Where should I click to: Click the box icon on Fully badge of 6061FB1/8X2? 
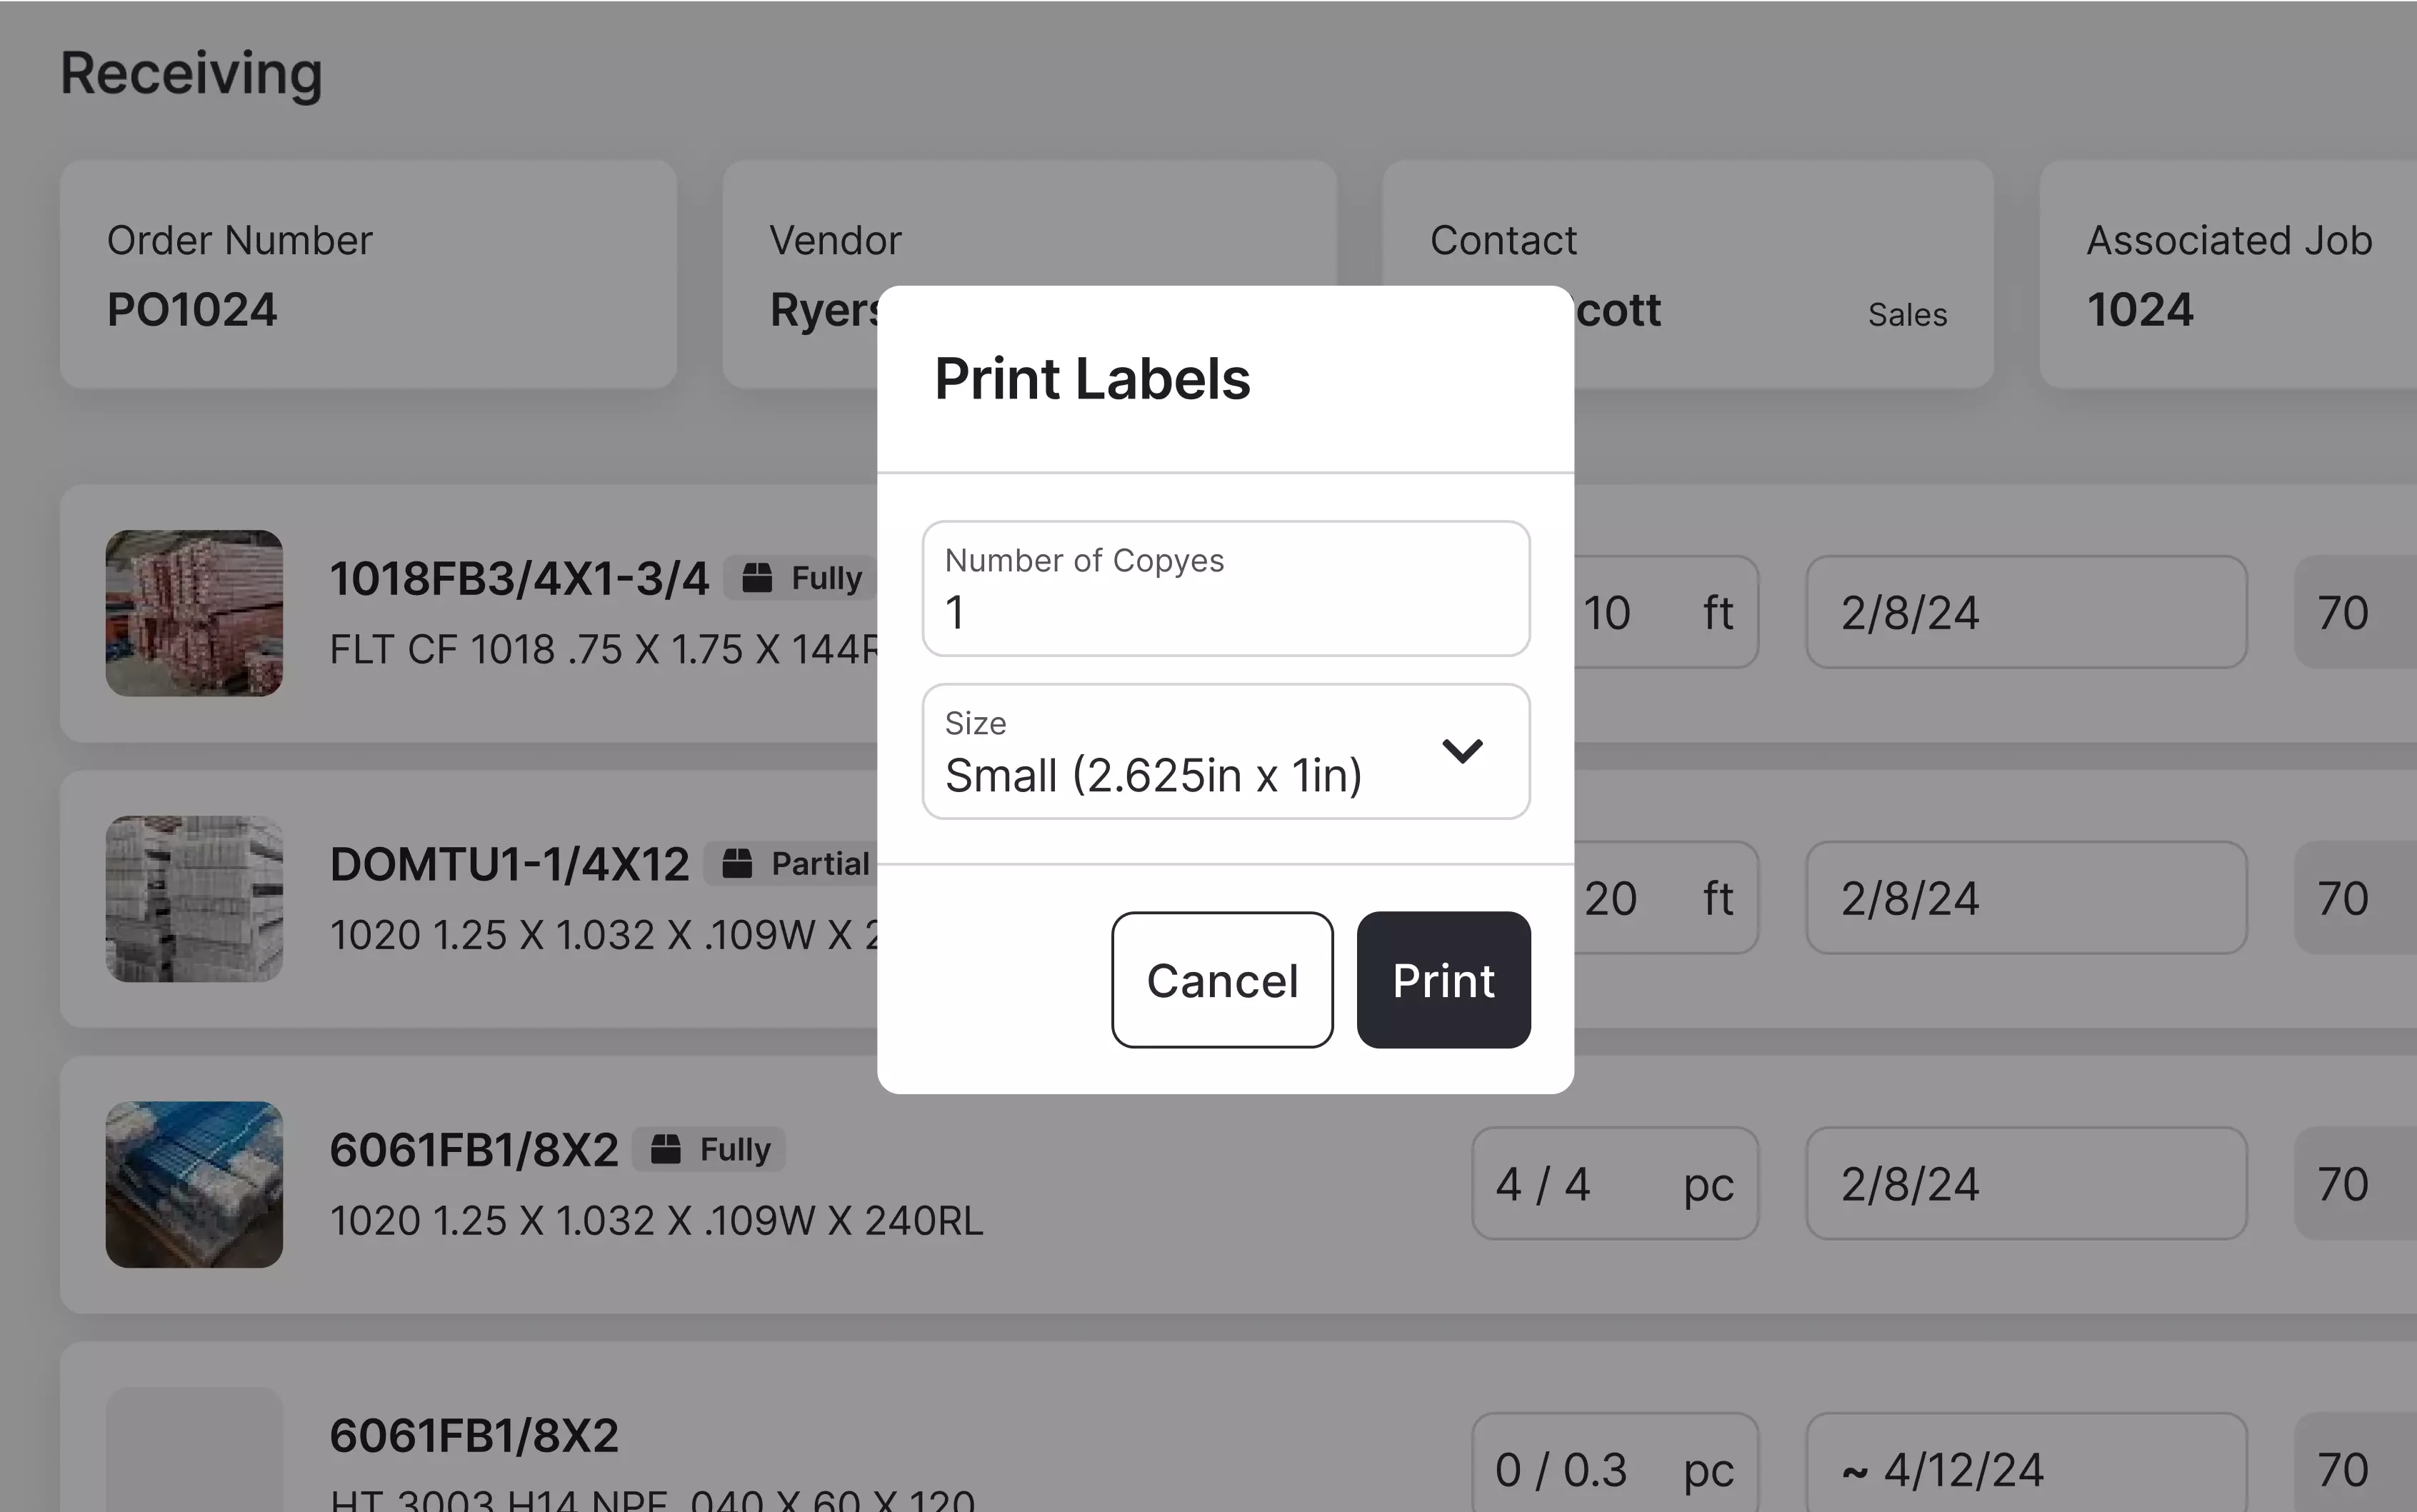[x=666, y=1149]
